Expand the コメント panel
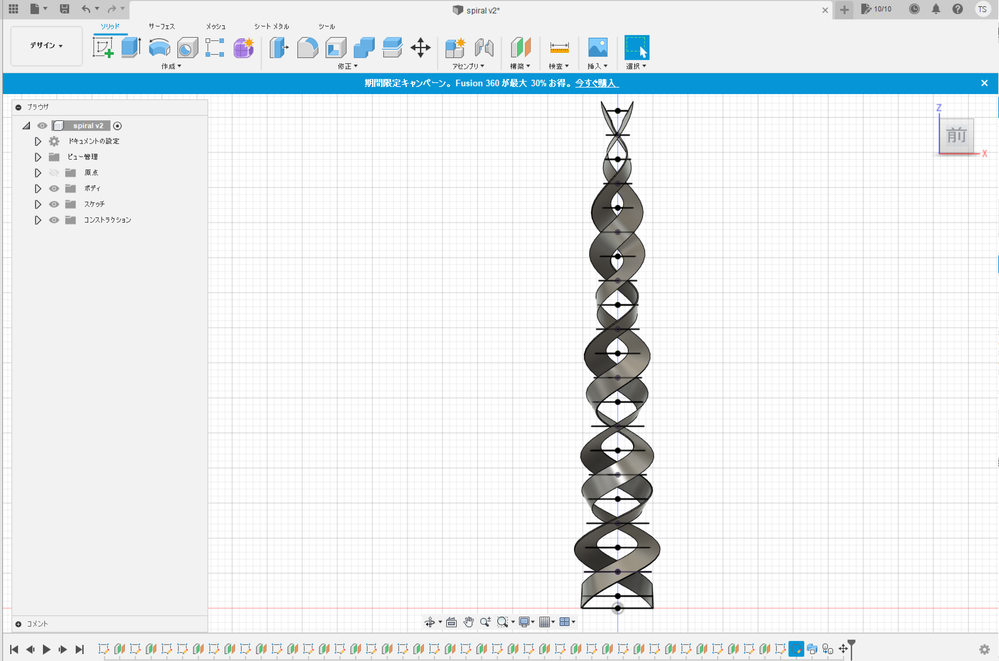 (18, 624)
